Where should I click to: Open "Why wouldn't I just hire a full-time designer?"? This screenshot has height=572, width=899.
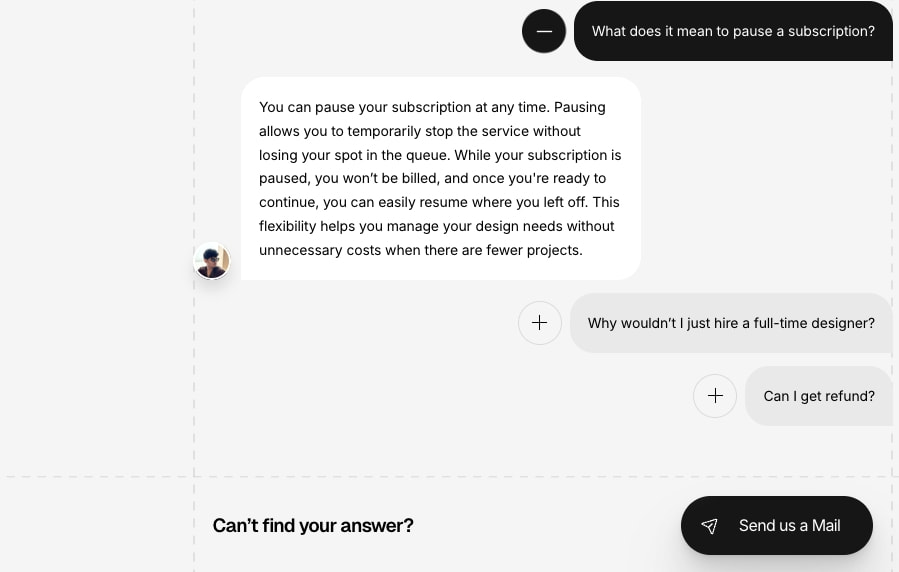[731, 323]
